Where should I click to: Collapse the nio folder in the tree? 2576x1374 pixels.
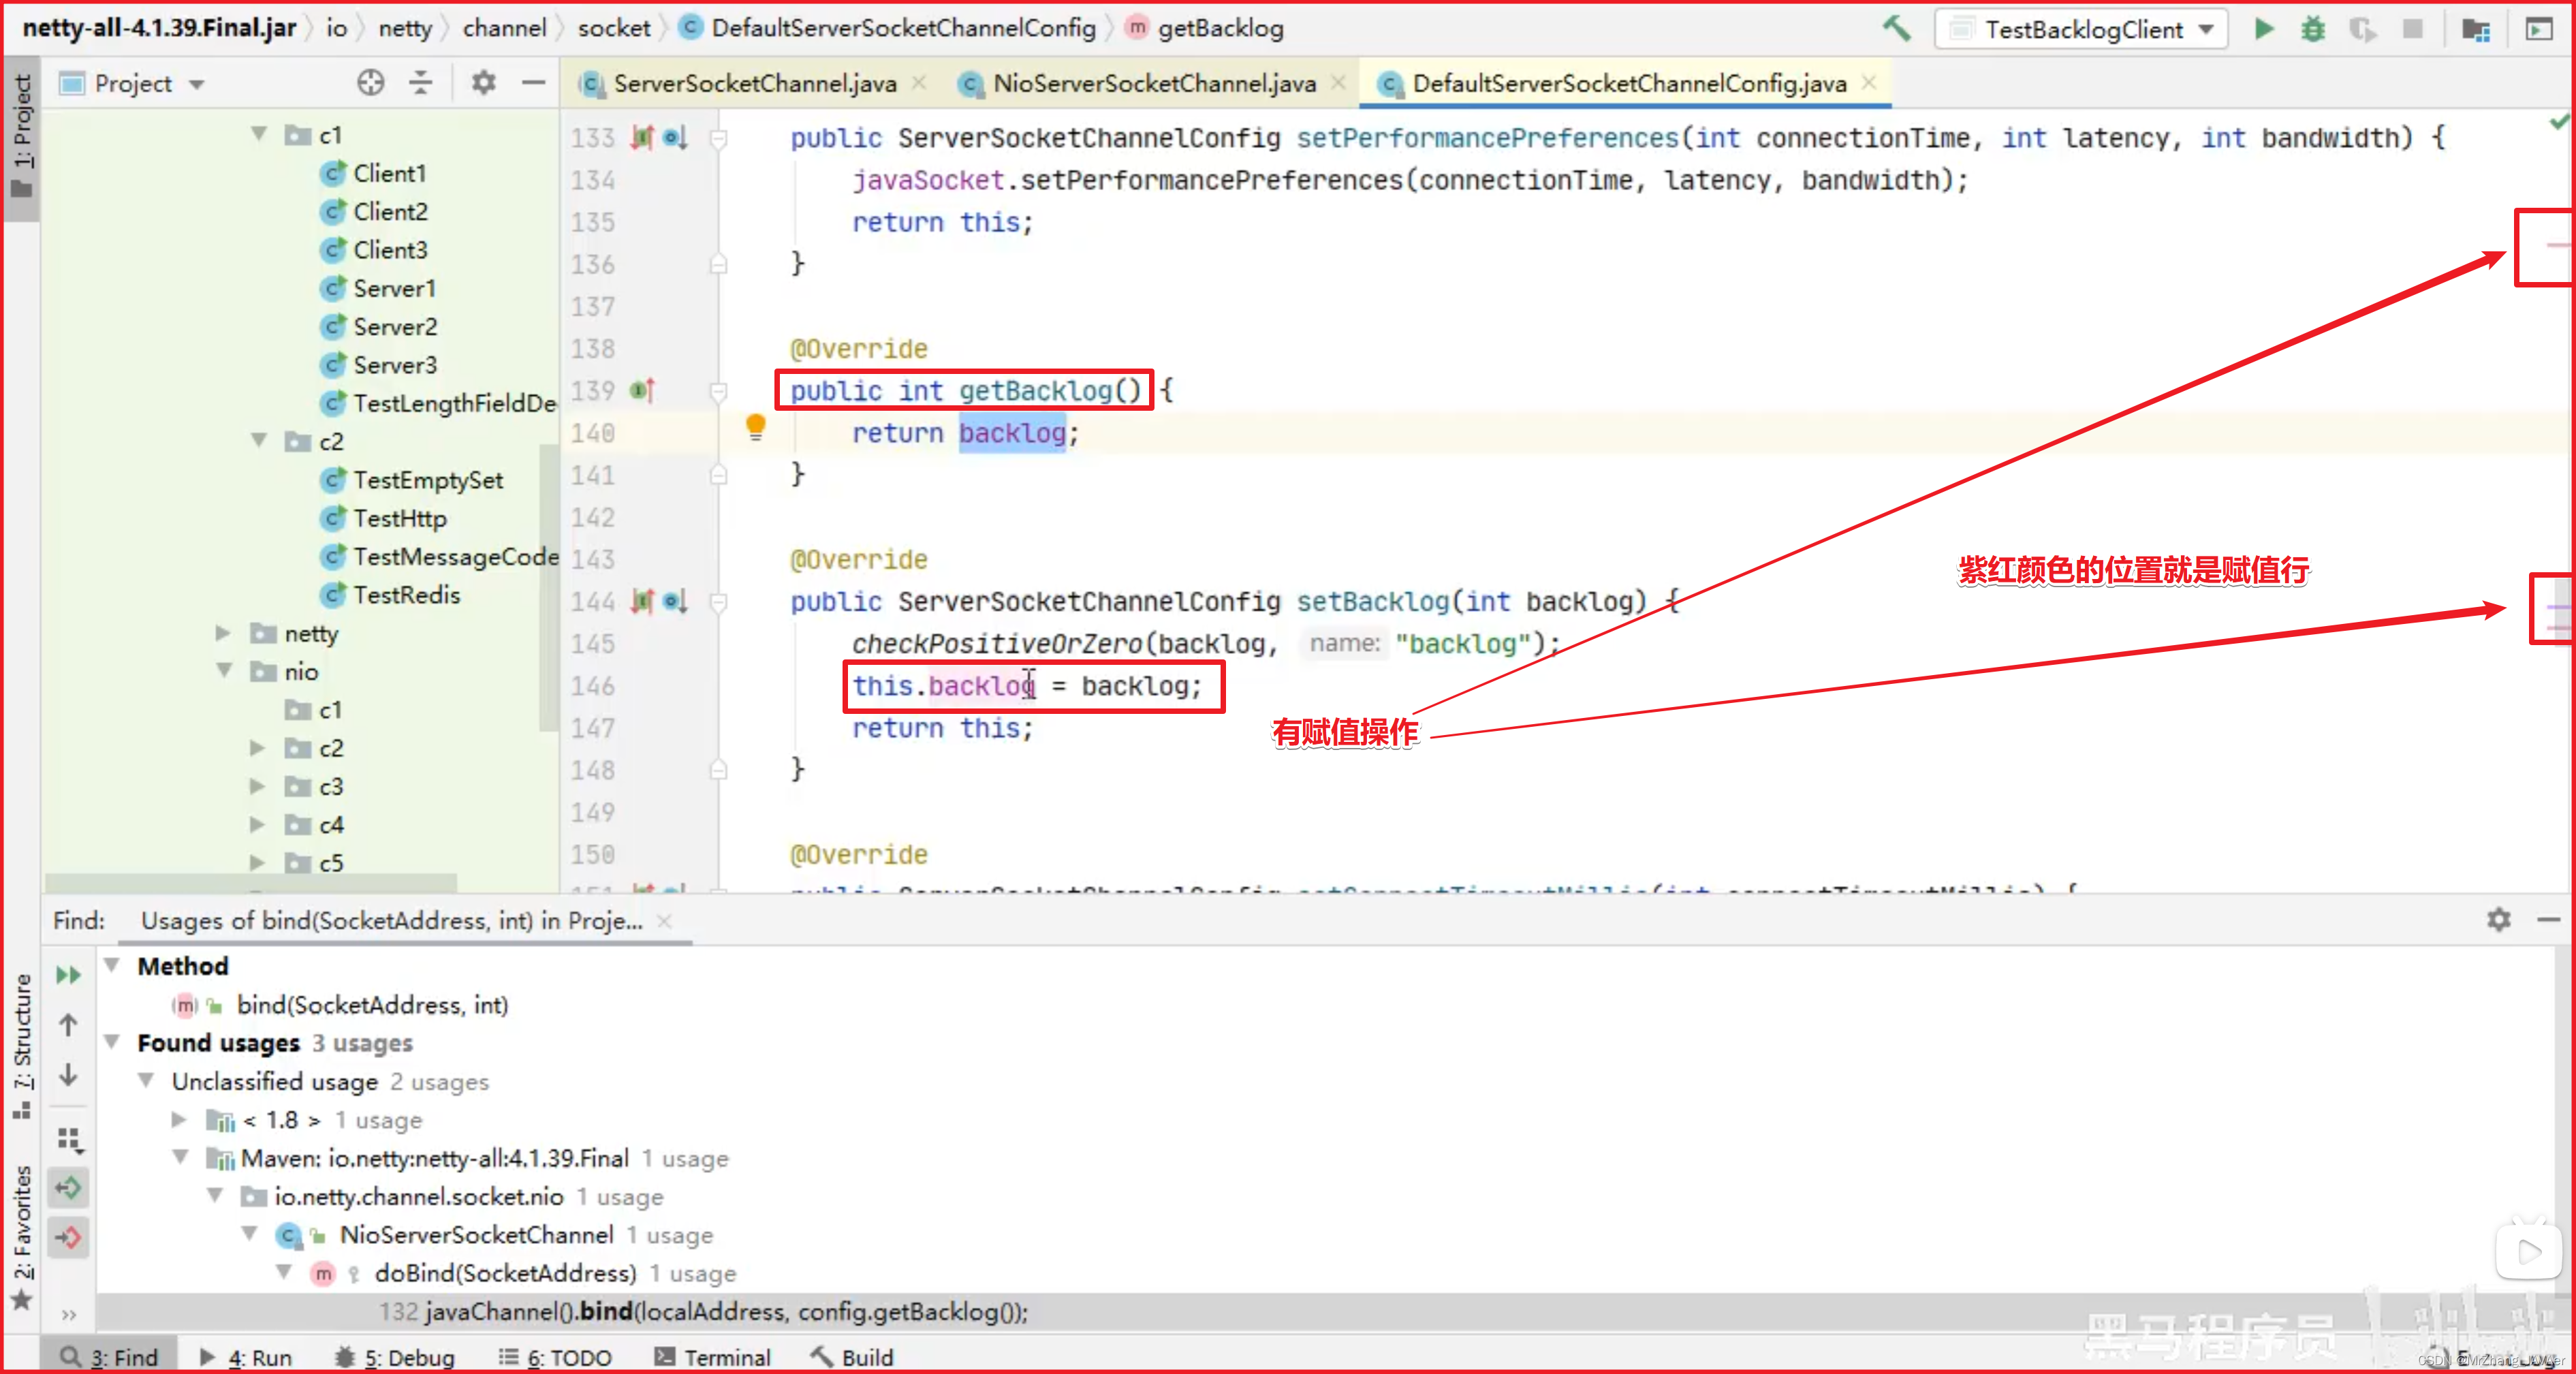224,671
